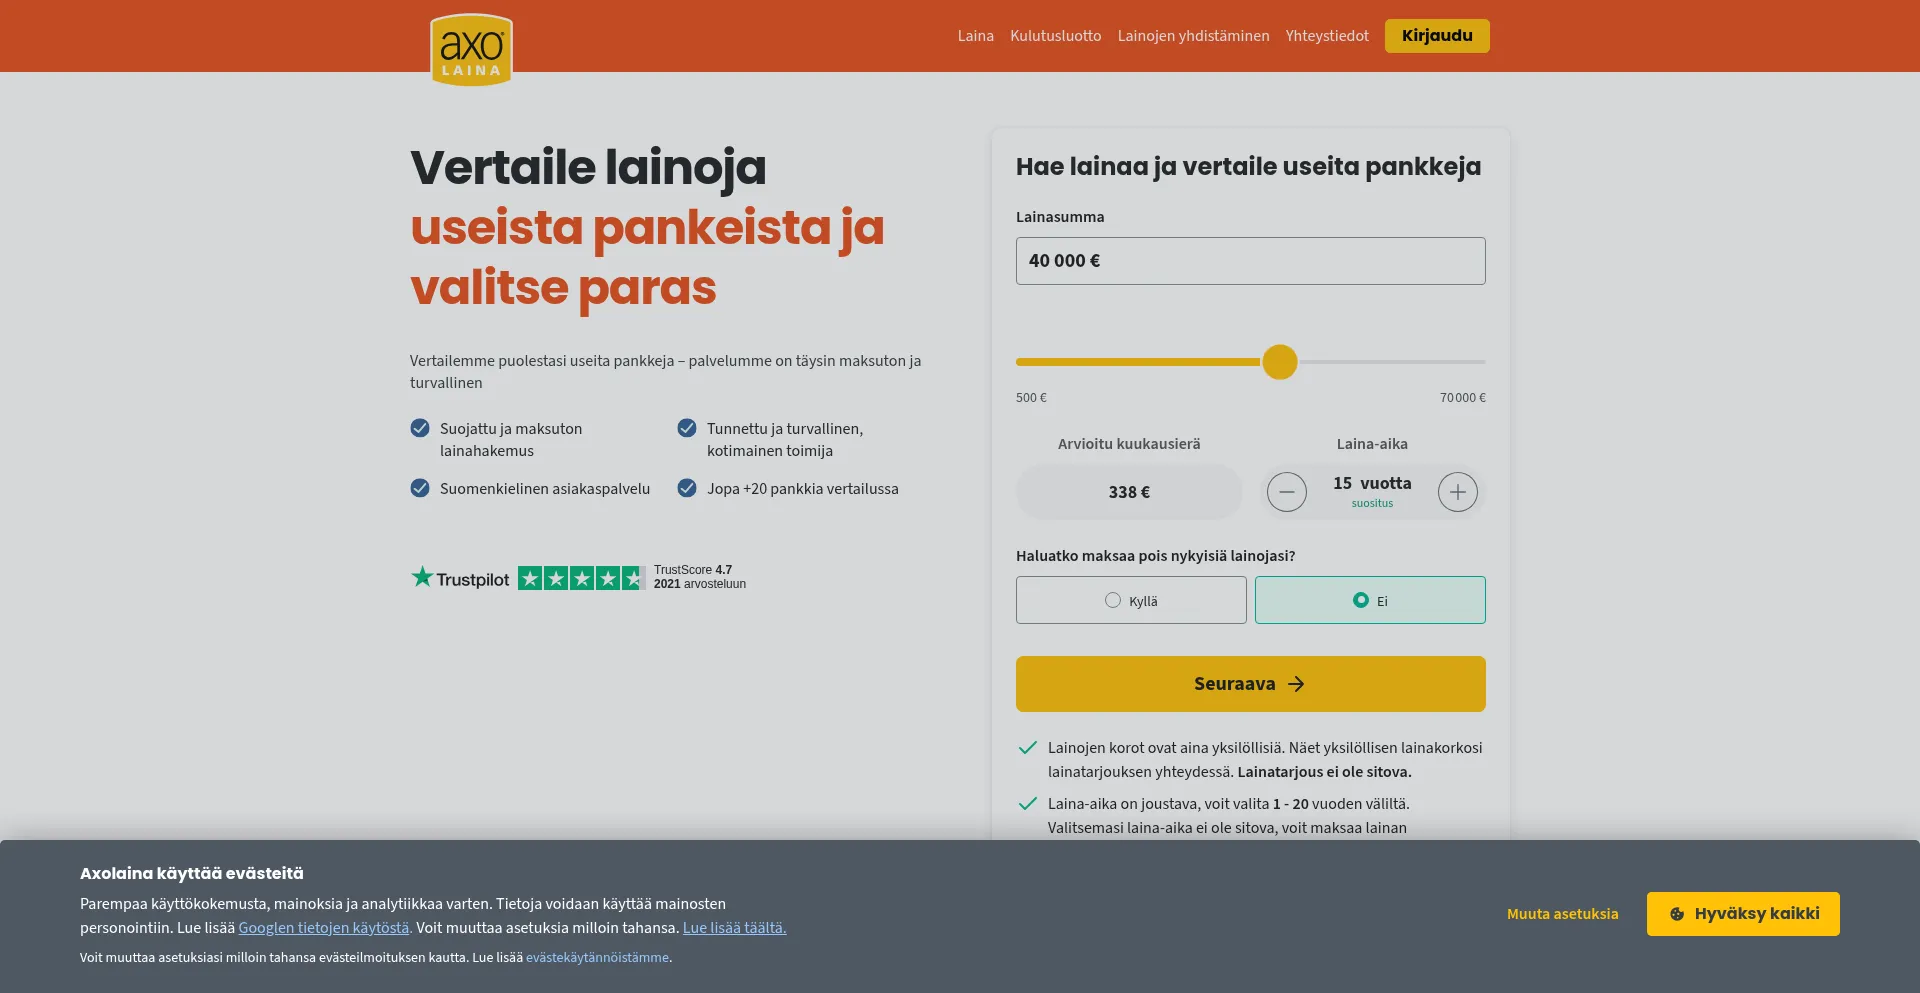1920x993 pixels.
Task: Click checkmark icon beside Suomenkielinen asiakaspalvelu
Action: [x=420, y=488]
